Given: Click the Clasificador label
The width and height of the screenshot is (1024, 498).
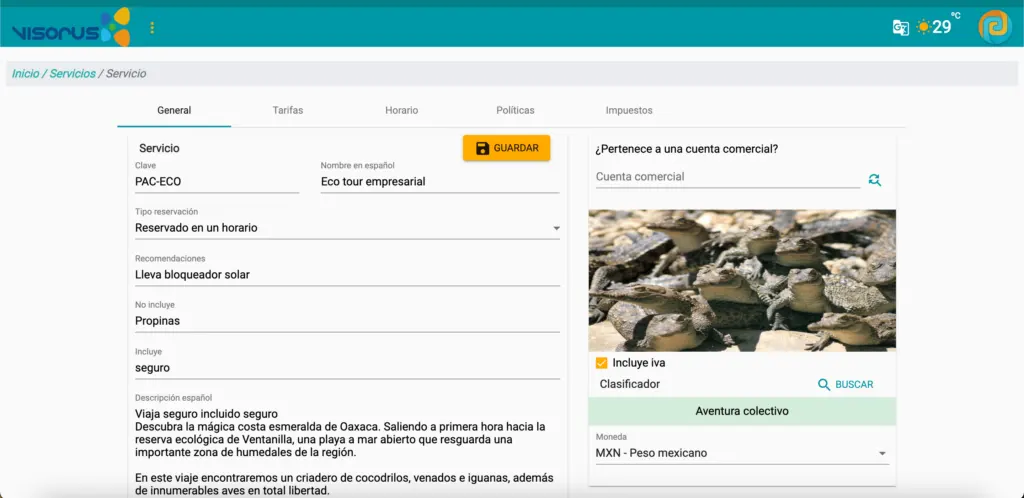Looking at the screenshot, I should [630, 384].
